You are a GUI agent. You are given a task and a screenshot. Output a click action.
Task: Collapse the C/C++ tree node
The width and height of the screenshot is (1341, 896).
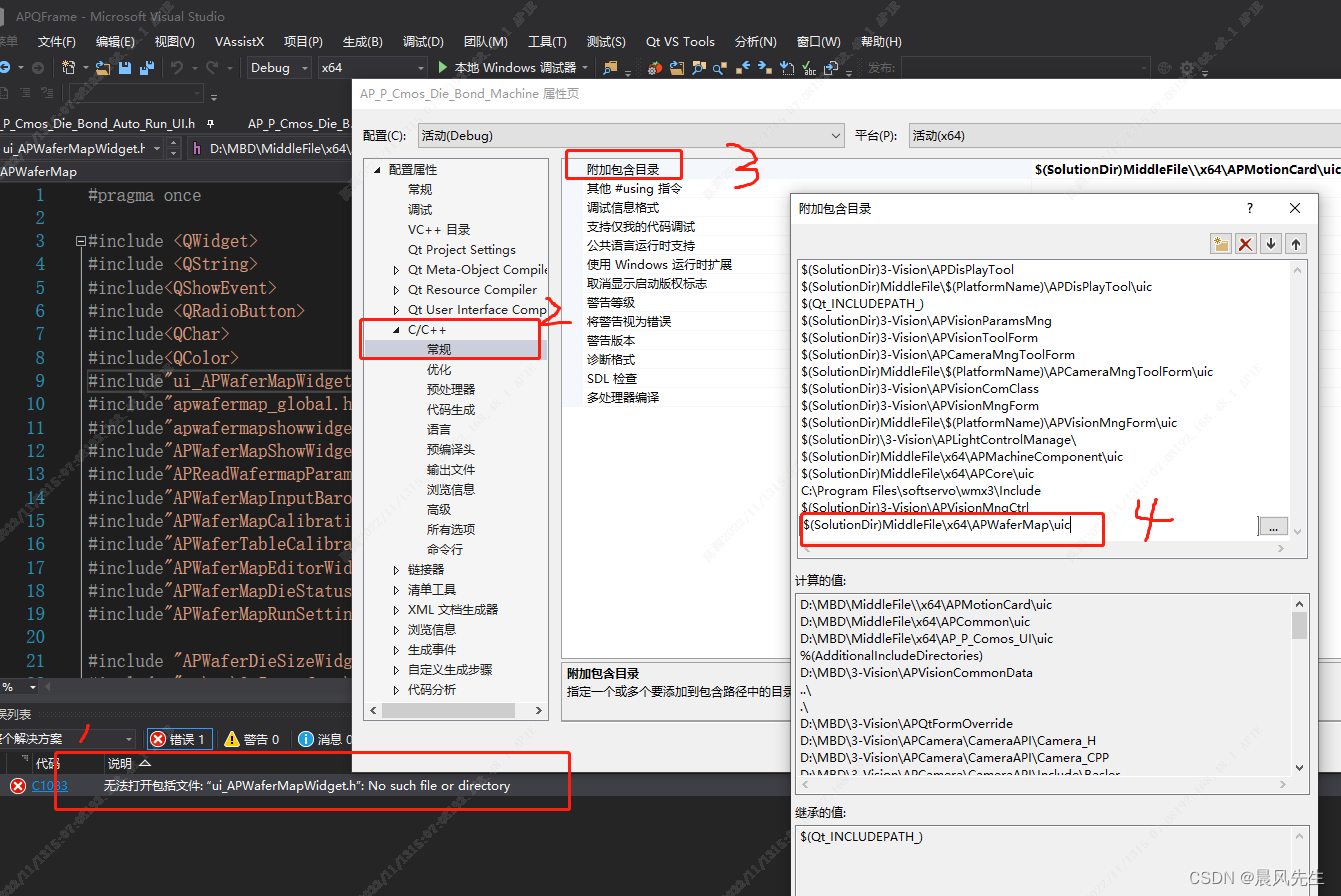pyautogui.click(x=396, y=329)
